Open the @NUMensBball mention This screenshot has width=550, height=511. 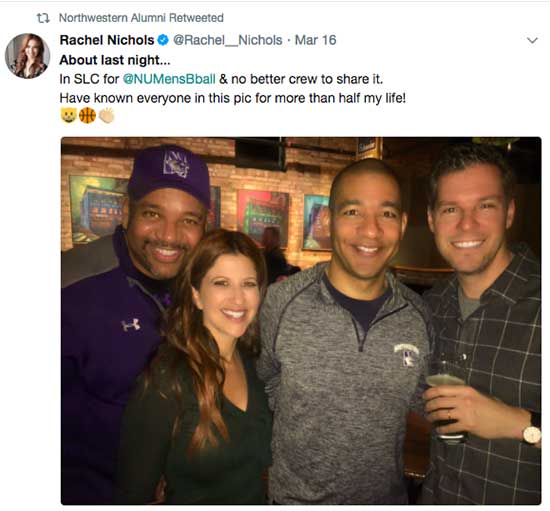pos(169,79)
